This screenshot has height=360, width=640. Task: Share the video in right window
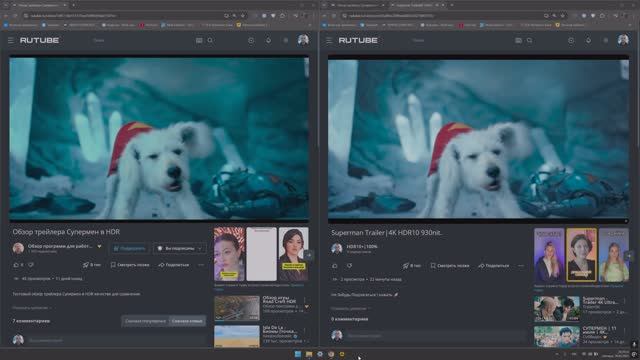[x=494, y=266]
